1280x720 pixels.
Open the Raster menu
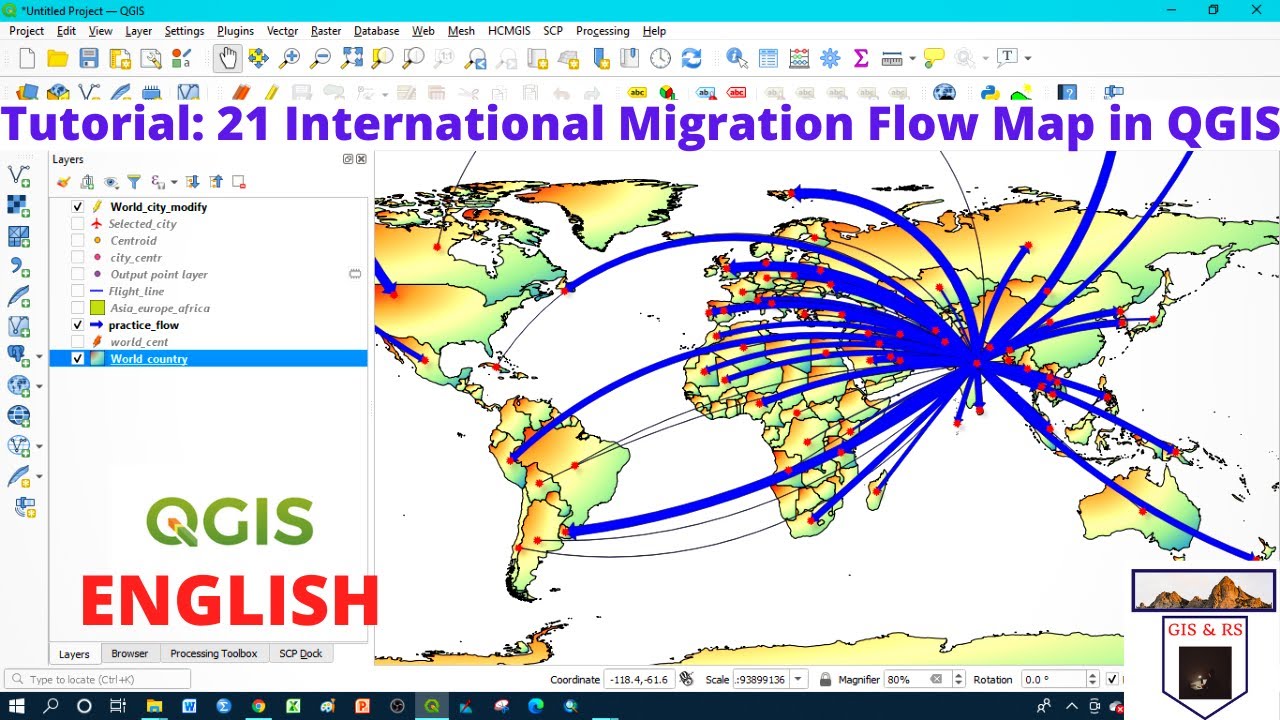pos(326,31)
